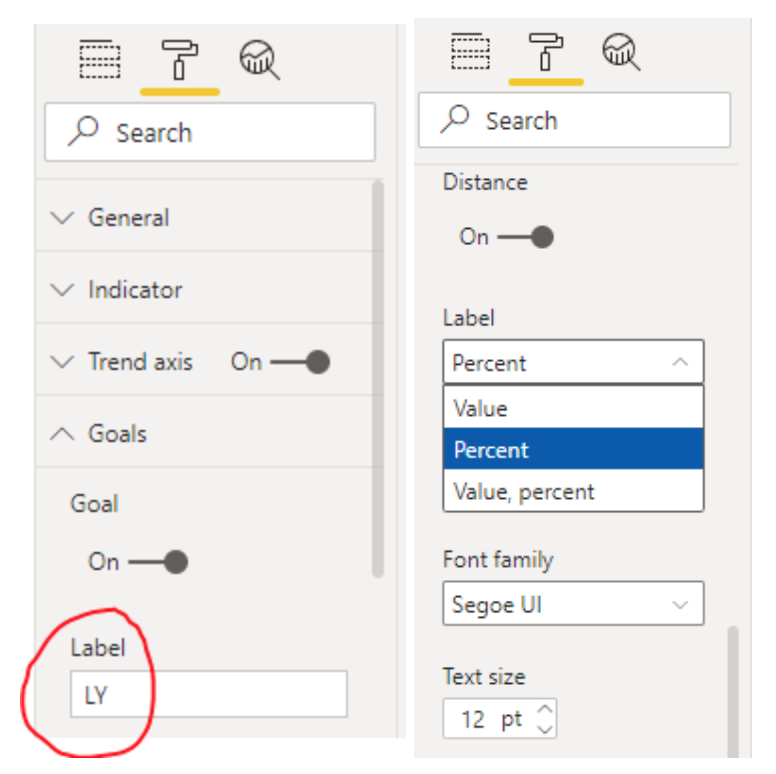Increase text size with up arrow
The width and height of the screenshot is (776, 774).
tap(545, 710)
